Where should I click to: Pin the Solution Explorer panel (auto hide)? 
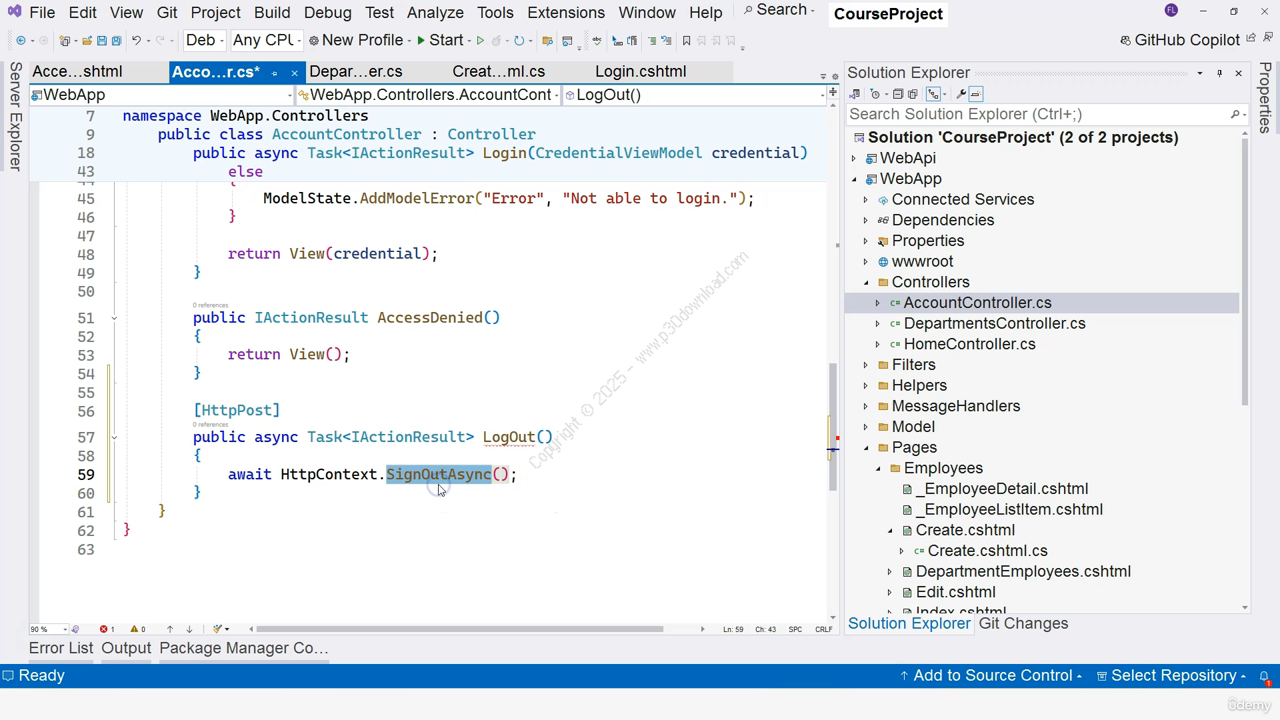(x=1219, y=73)
